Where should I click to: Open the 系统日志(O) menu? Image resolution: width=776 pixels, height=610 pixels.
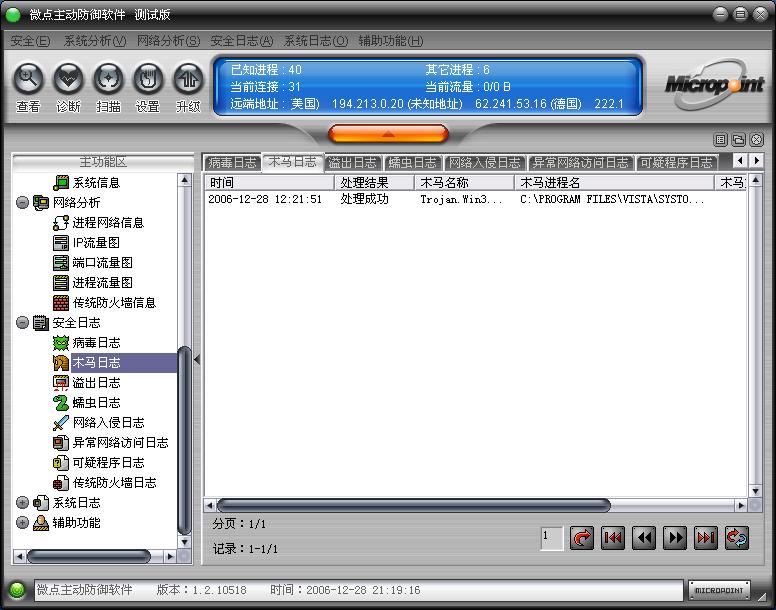(x=316, y=41)
